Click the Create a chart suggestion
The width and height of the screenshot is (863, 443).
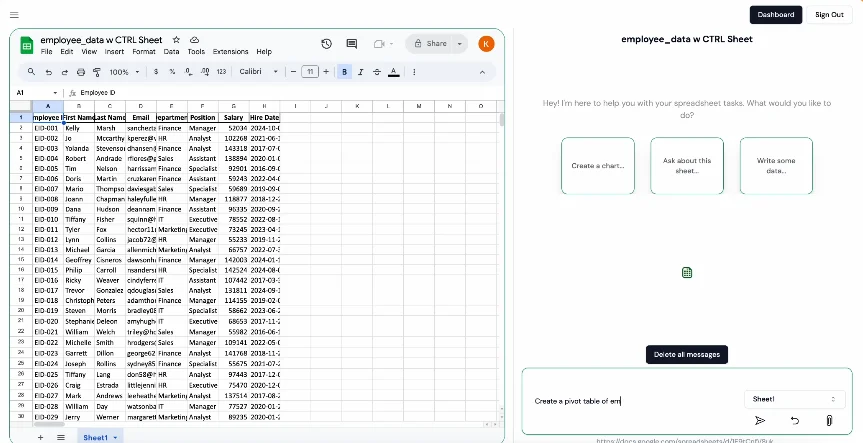pyautogui.click(x=597, y=166)
